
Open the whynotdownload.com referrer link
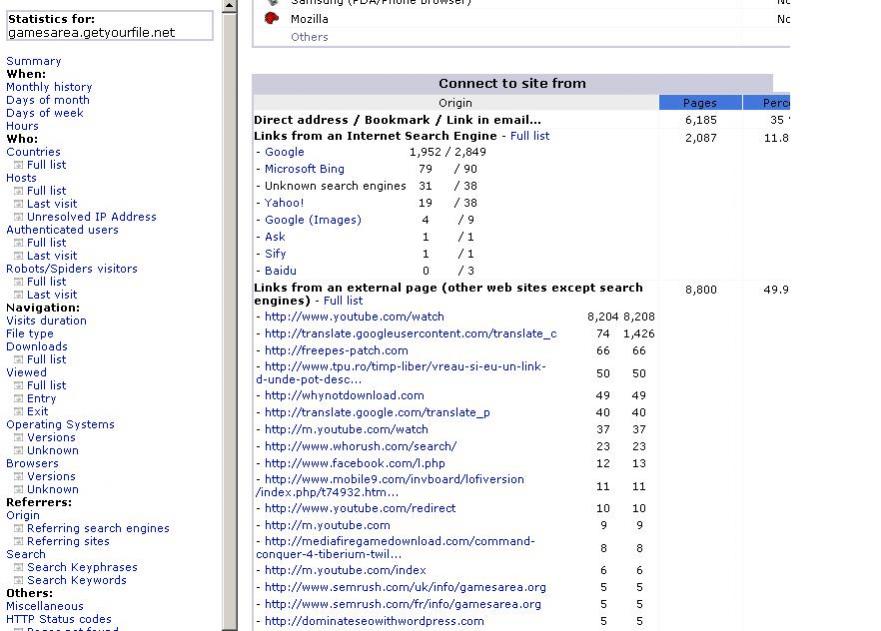[x=344, y=396]
